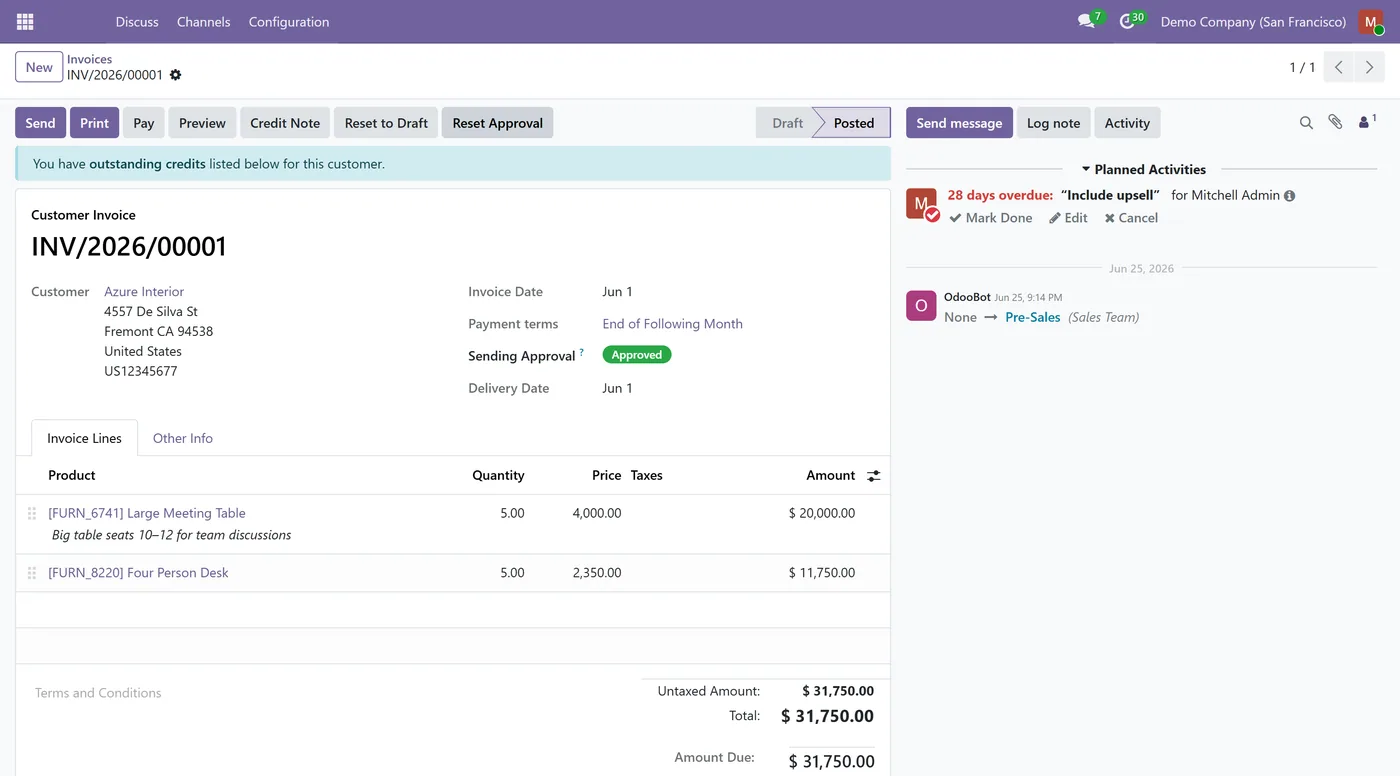Click the Terms and Conditions field

tap(98, 693)
